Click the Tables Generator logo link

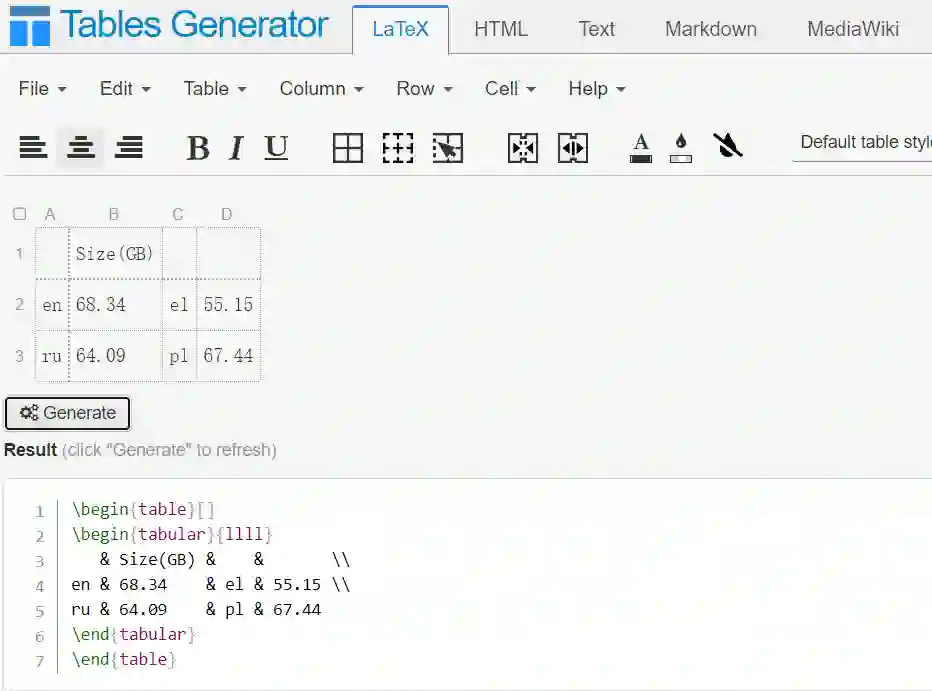coord(167,25)
